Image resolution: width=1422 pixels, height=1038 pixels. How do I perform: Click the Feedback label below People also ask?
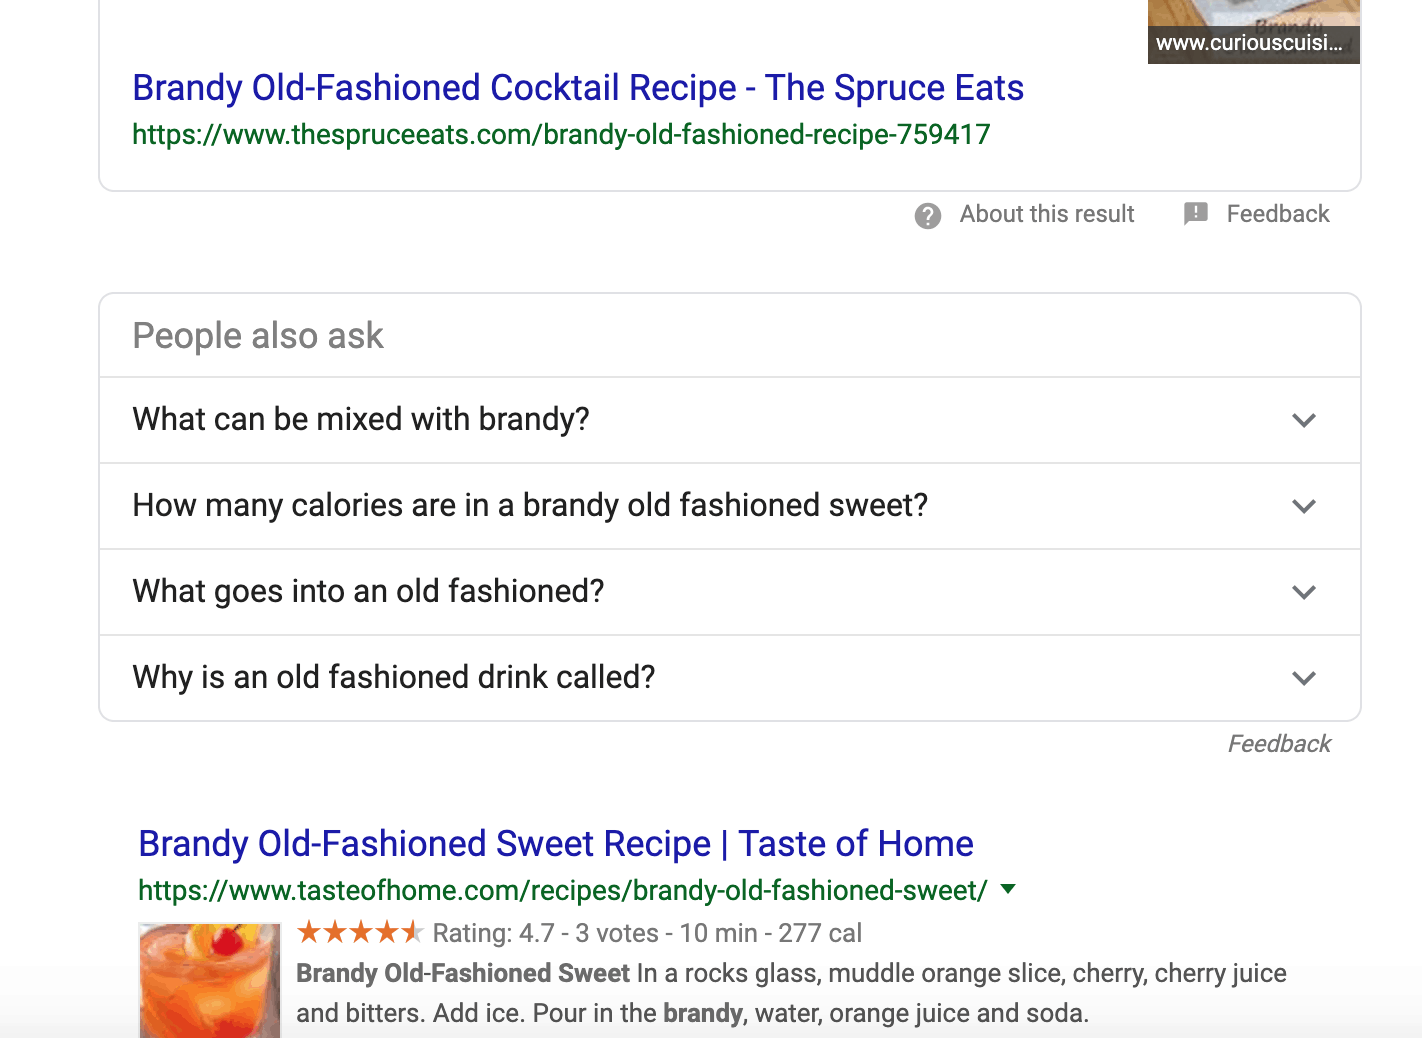point(1279,743)
